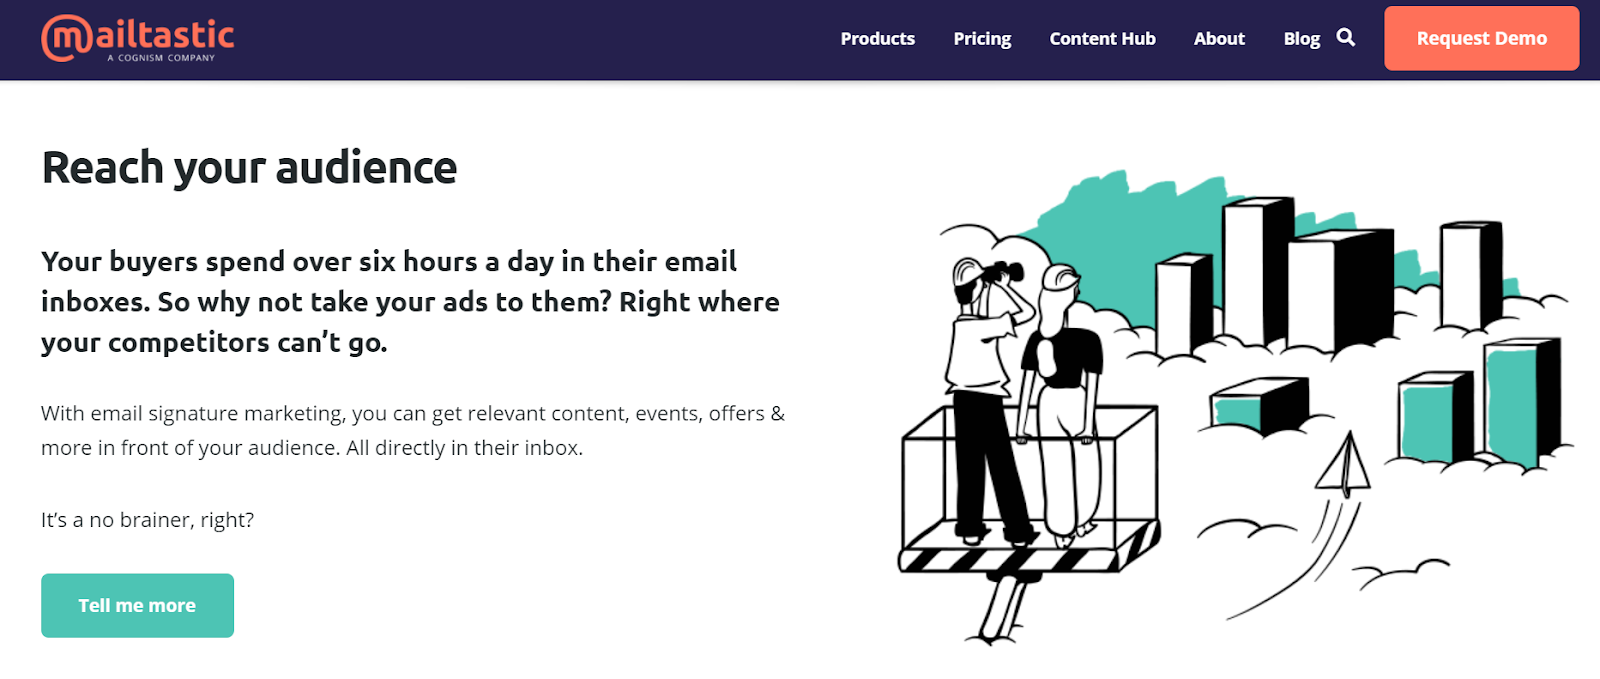
Task: Click the teal building at far right
Action: [1520, 402]
